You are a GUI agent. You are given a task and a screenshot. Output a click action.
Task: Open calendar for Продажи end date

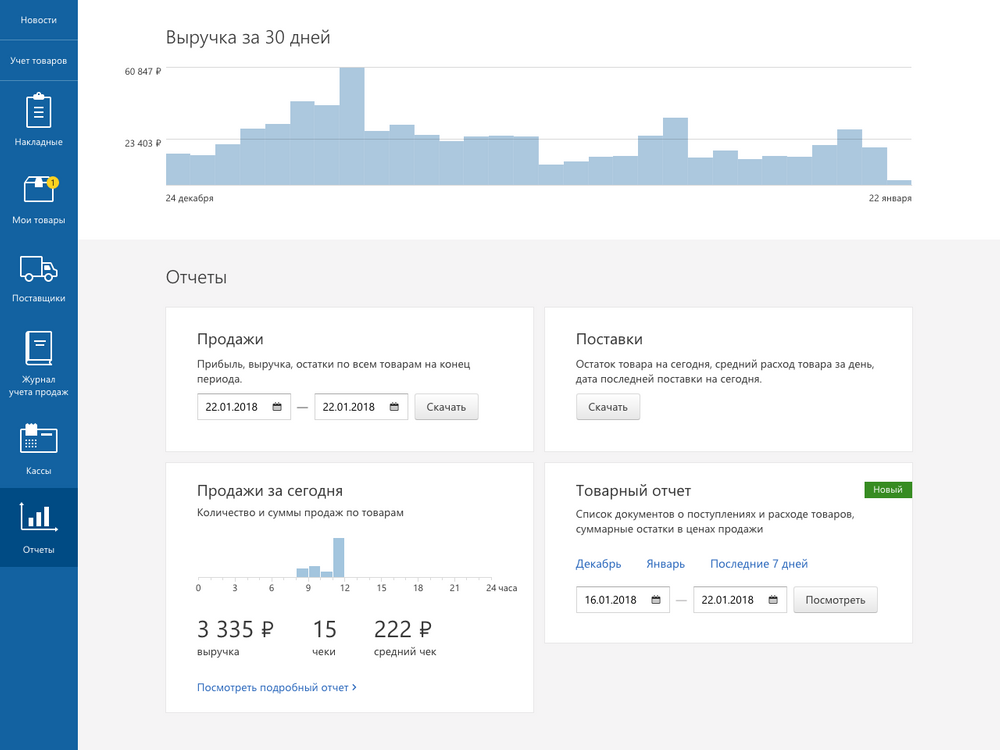click(394, 407)
